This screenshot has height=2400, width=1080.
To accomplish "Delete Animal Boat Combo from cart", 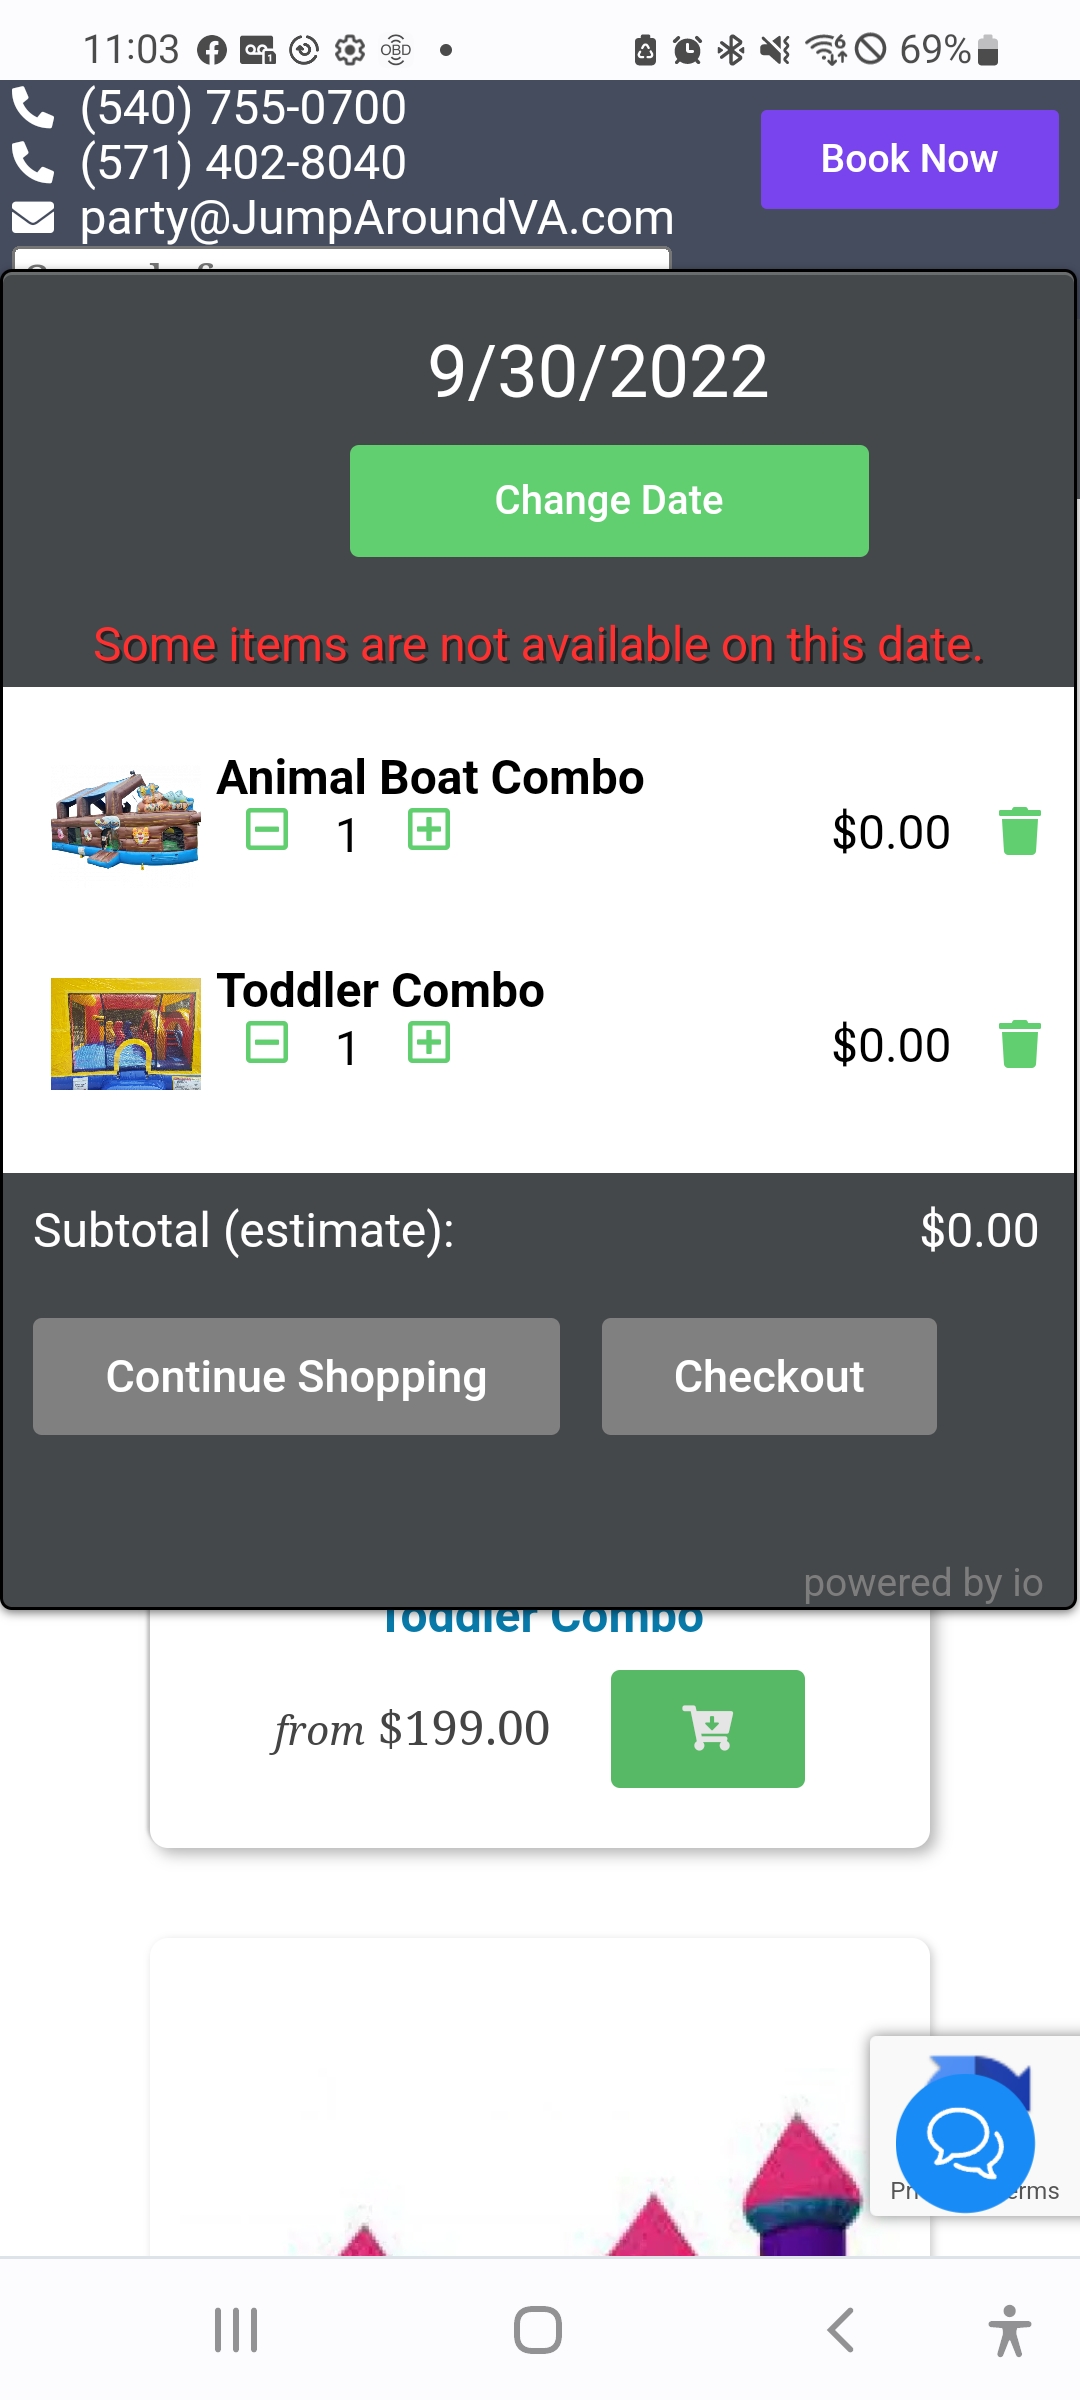I will [1019, 832].
